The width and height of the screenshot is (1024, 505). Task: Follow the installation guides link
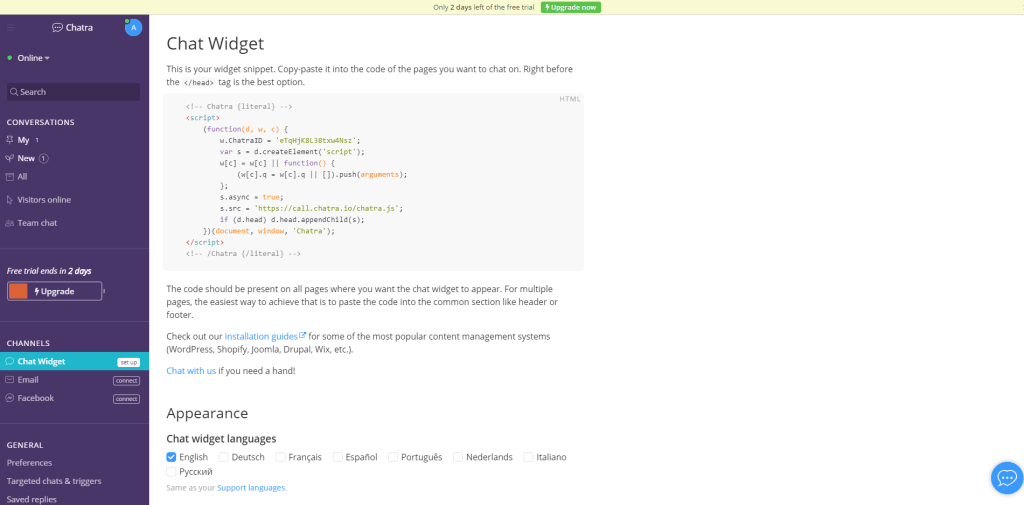point(261,336)
